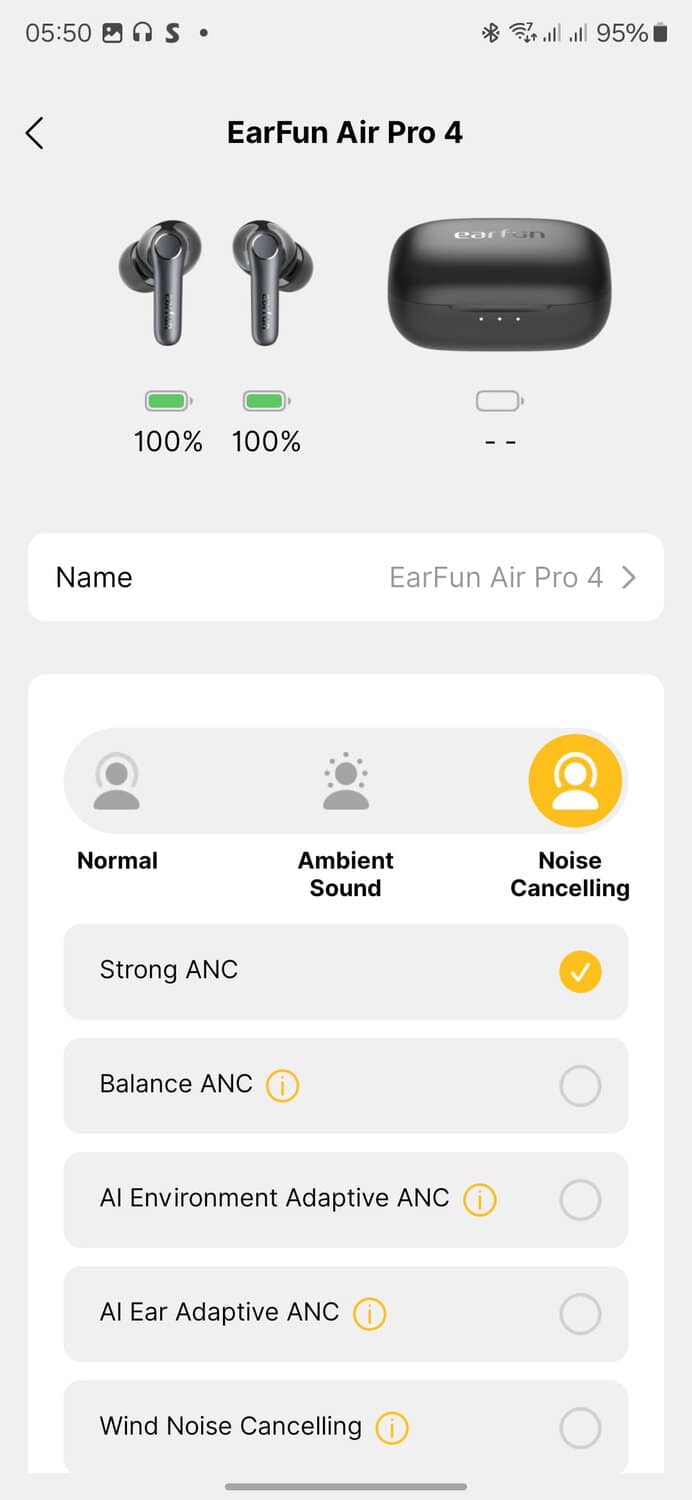Select the Strong ANC checked radio button
692x1500 pixels.
(x=580, y=971)
